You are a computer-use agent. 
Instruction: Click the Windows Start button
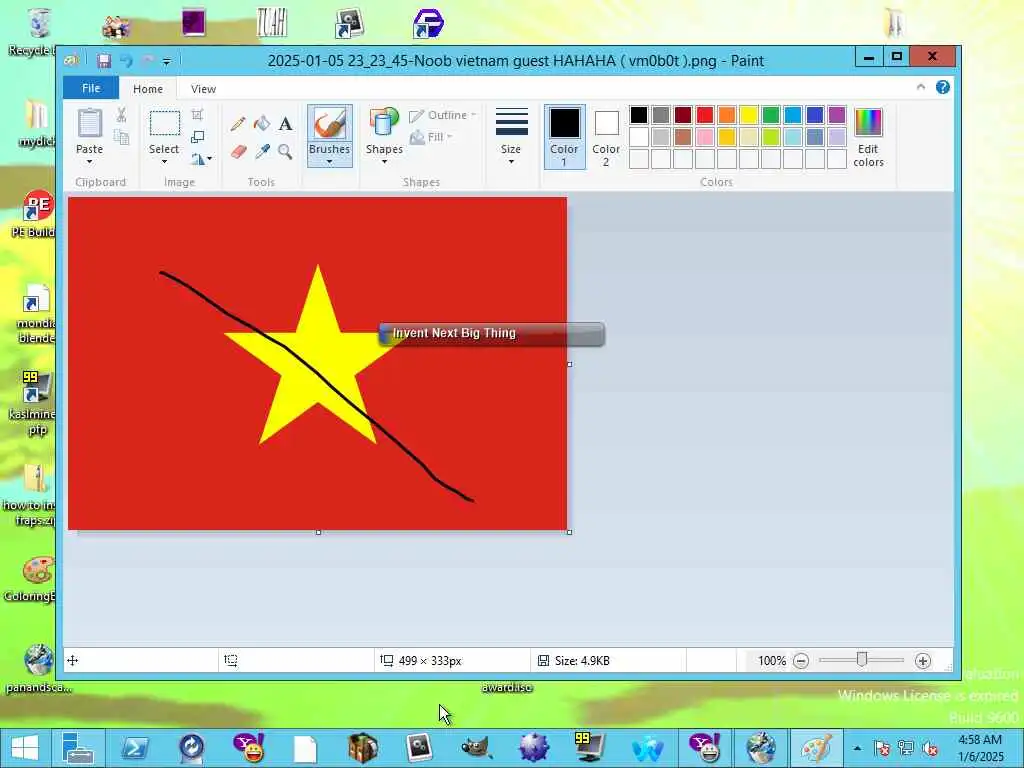[x=24, y=748]
